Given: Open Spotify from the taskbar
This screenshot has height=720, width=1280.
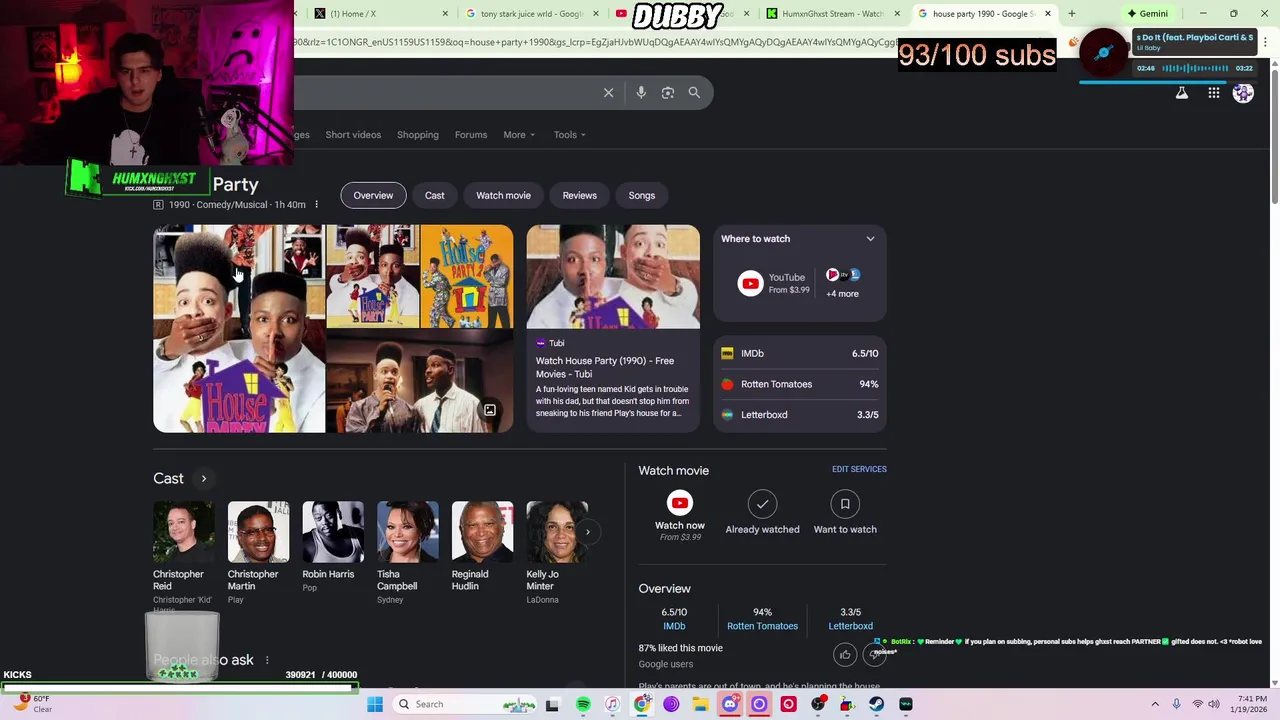Looking at the screenshot, I should click(x=583, y=704).
